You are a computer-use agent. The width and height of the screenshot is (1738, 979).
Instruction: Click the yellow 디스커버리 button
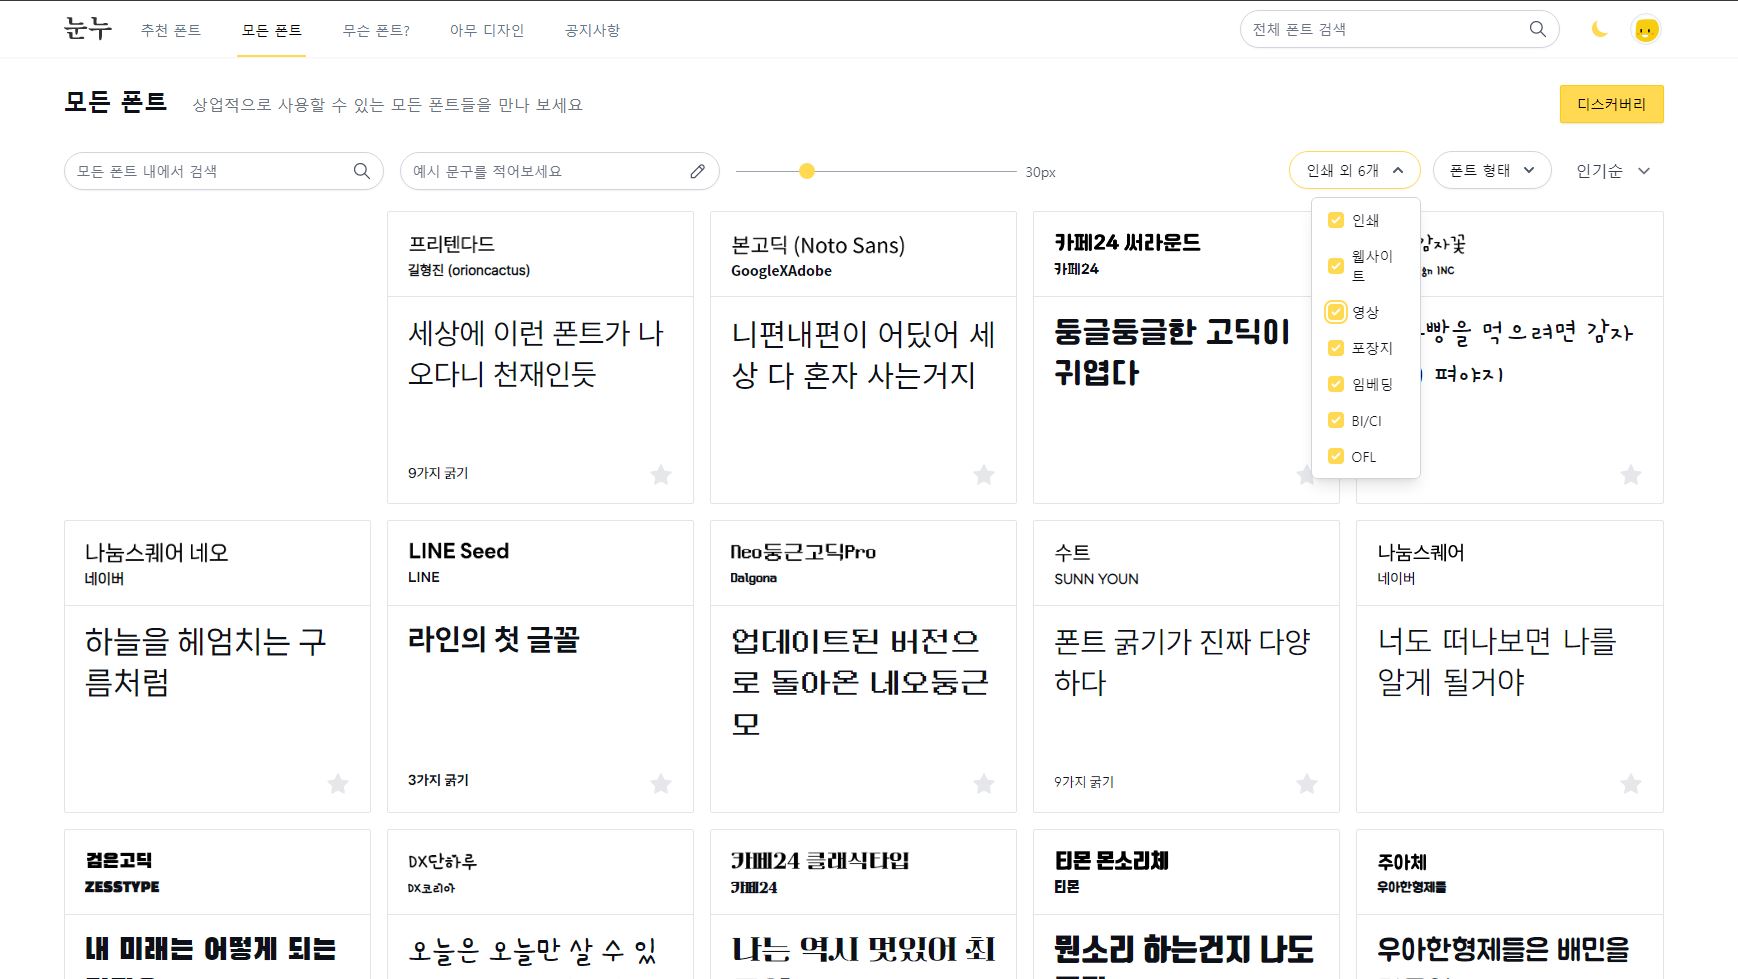click(x=1611, y=104)
